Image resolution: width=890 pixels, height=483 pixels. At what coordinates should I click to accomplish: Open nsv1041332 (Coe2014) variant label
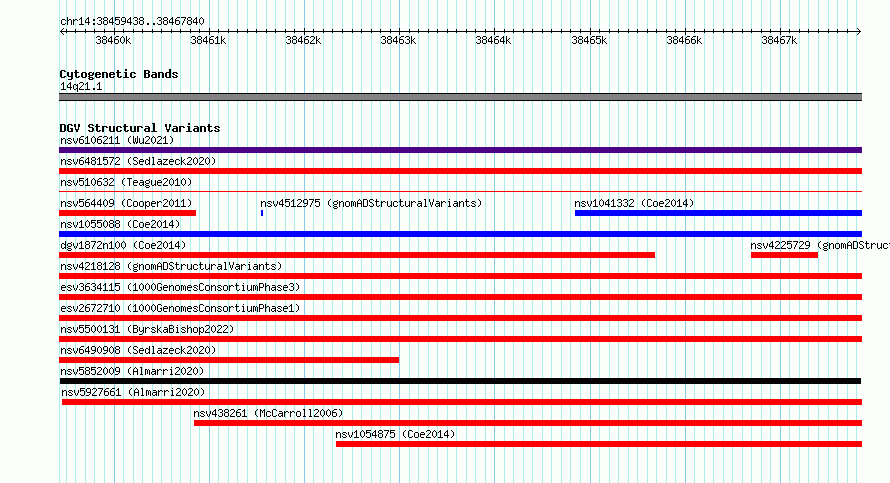coord(634,203)
